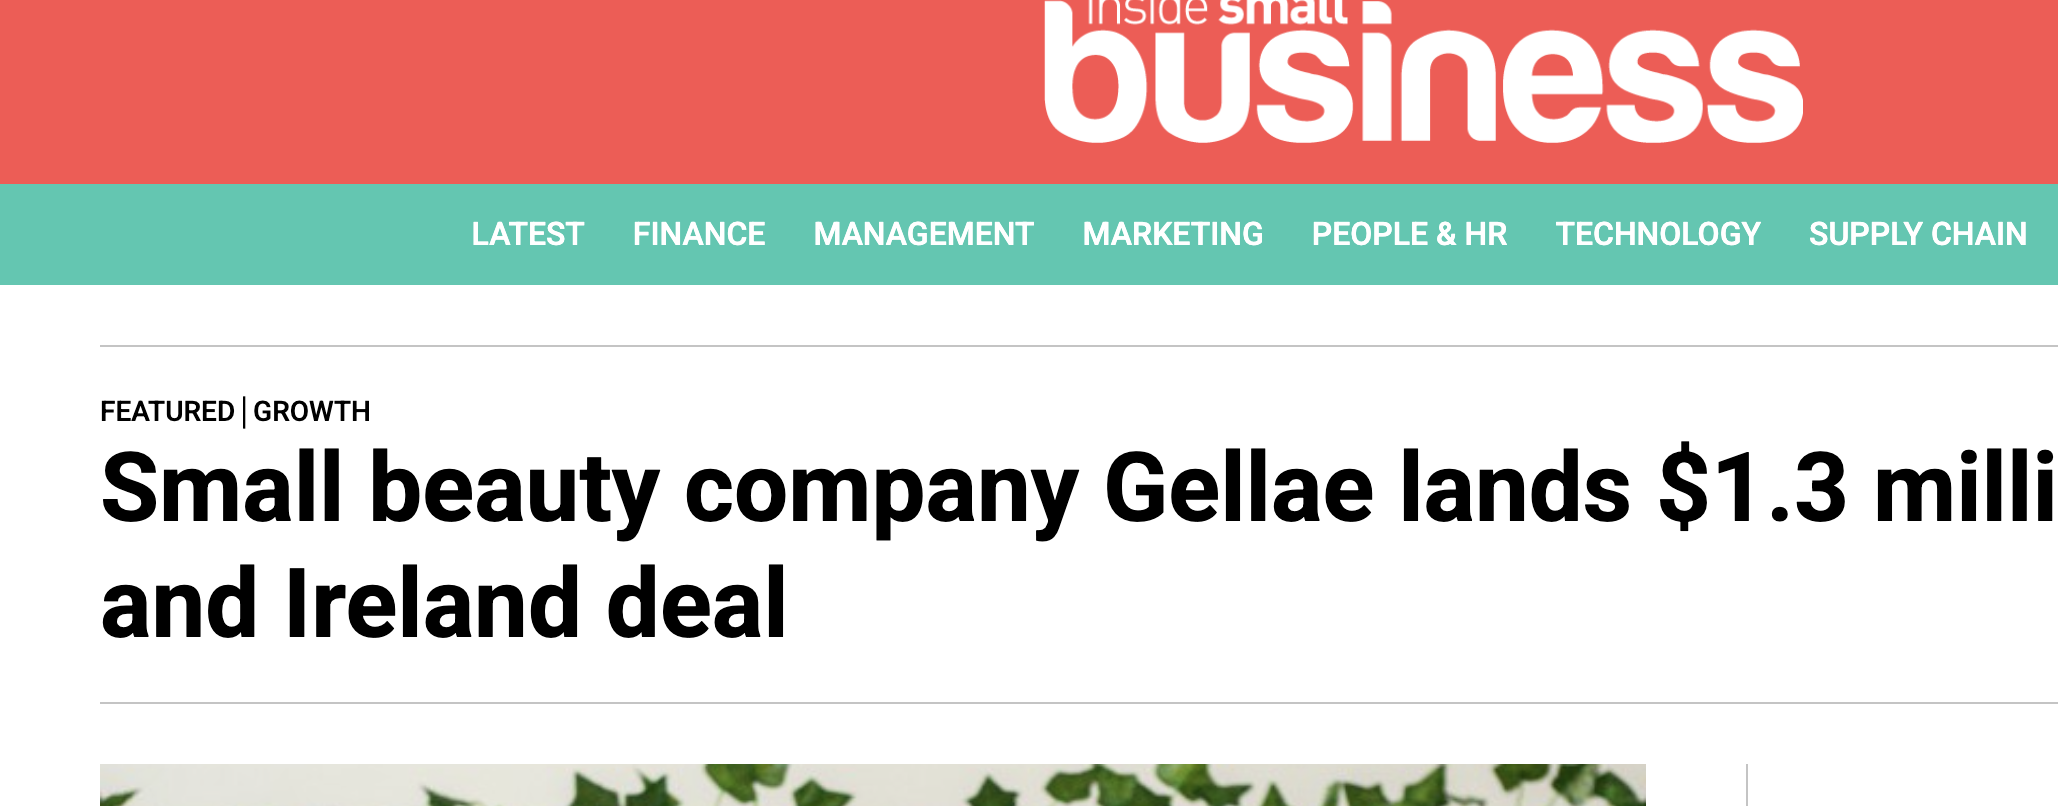Open the LATEST navigation section
Screen dimensions: 2058x806
(528, 234)
